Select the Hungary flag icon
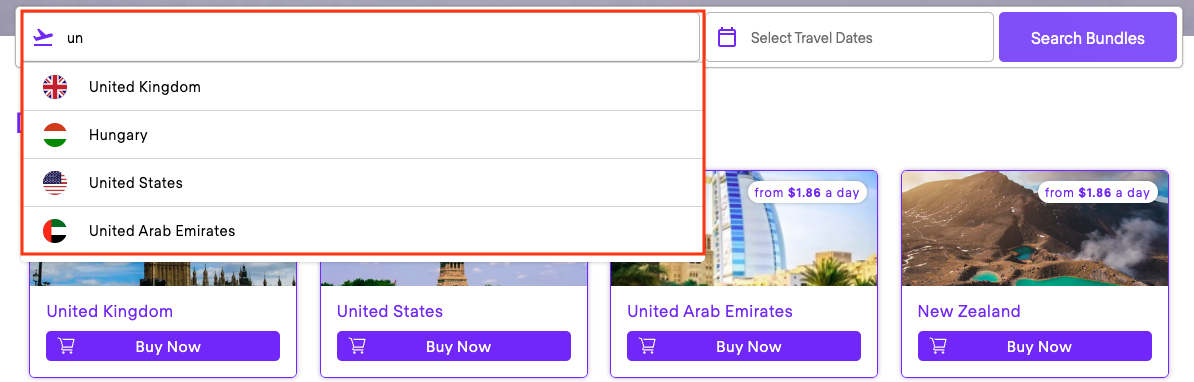Viewport: 1194px width, 382px height. tap(55, 135)
